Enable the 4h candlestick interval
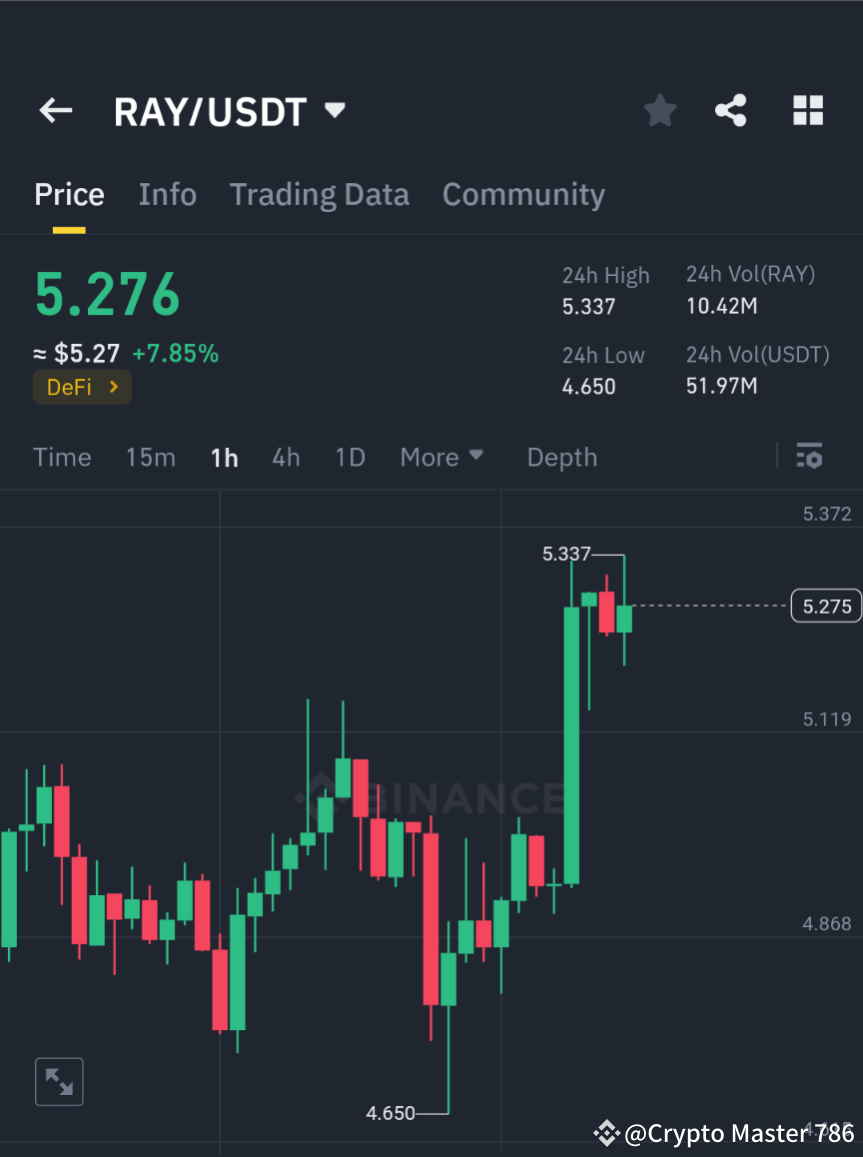The width and height of the screenshot is (863, 1157). pyautogui.click(x=286, y=456)
